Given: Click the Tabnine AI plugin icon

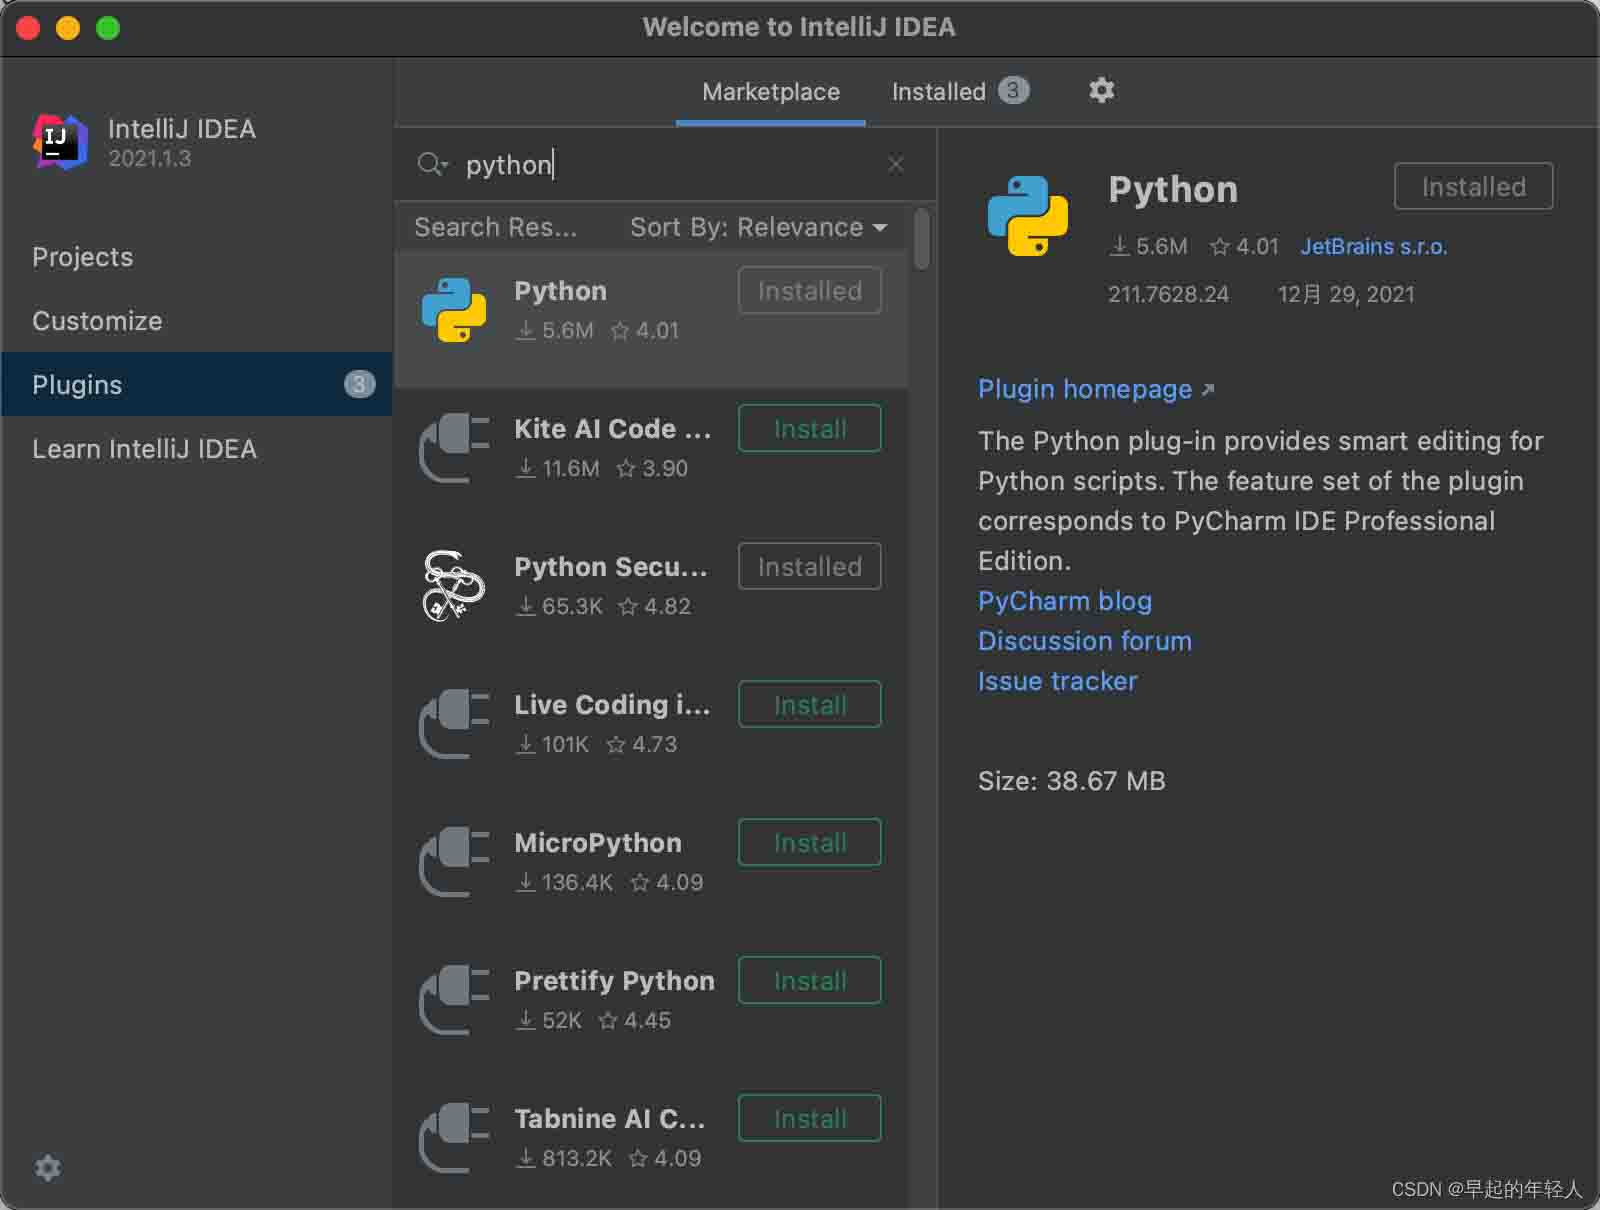Looking at the screenshot, I should pyautogui.click(x=454, y=1138).
